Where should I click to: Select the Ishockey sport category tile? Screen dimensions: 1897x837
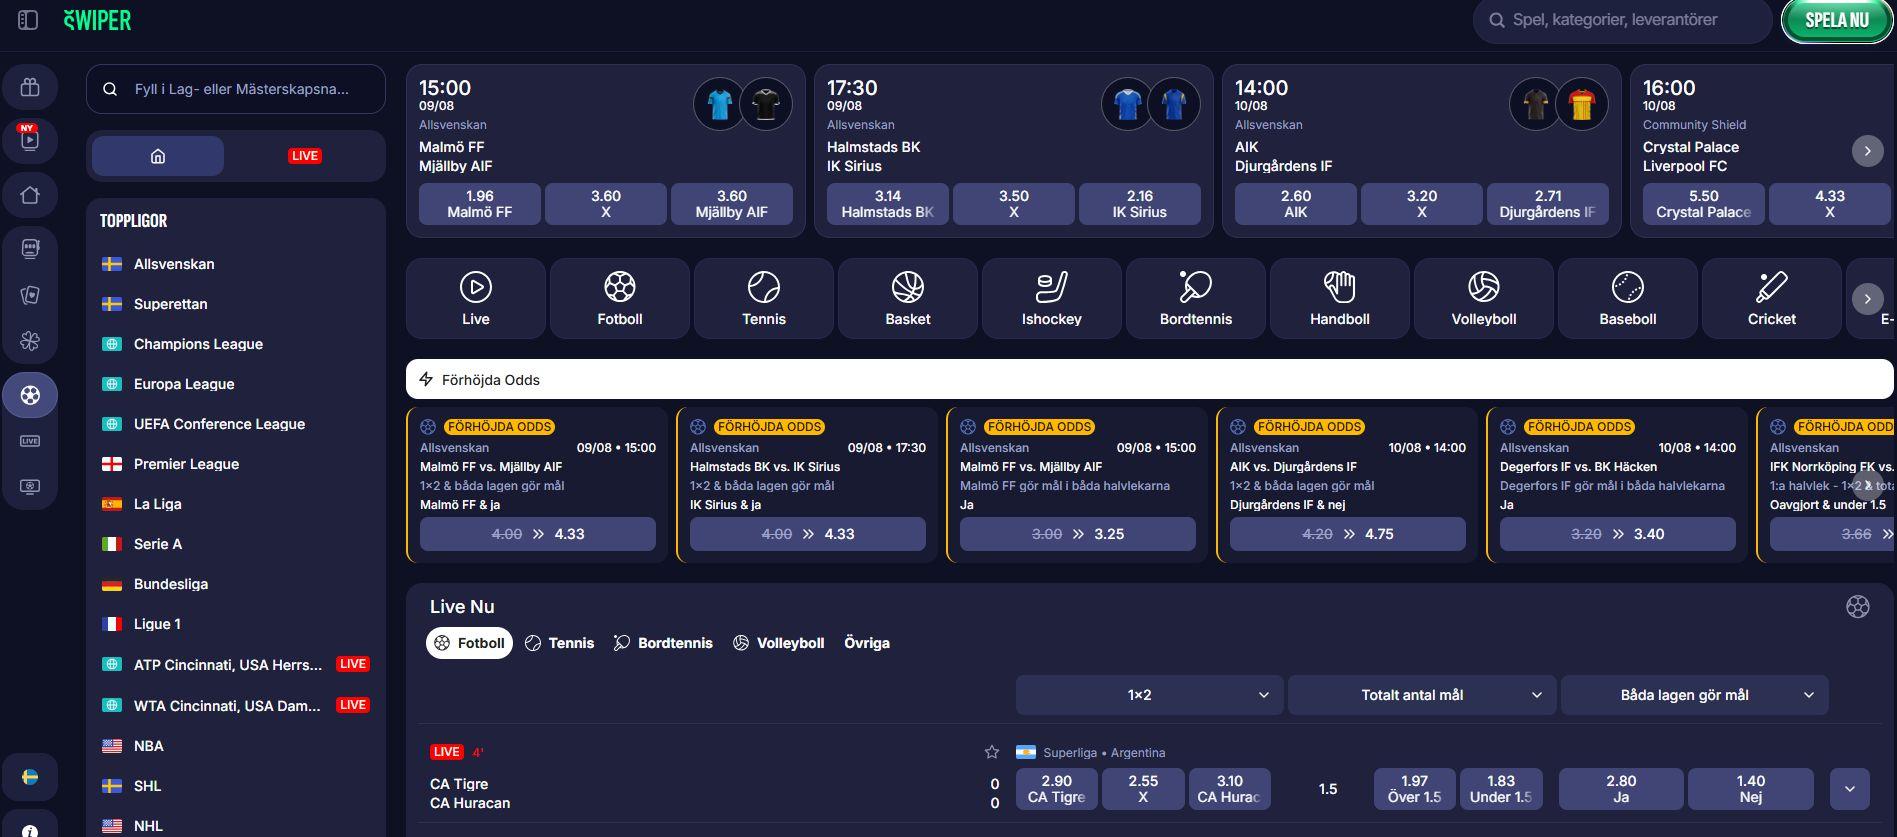(1052, 298)
